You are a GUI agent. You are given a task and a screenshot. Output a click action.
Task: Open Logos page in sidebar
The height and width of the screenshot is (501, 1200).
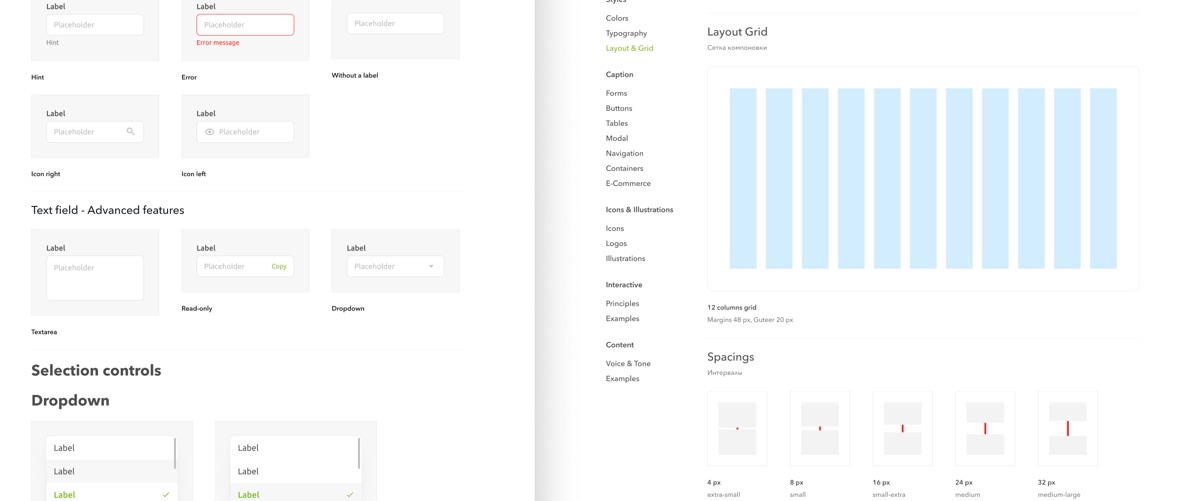click(616, 243)
